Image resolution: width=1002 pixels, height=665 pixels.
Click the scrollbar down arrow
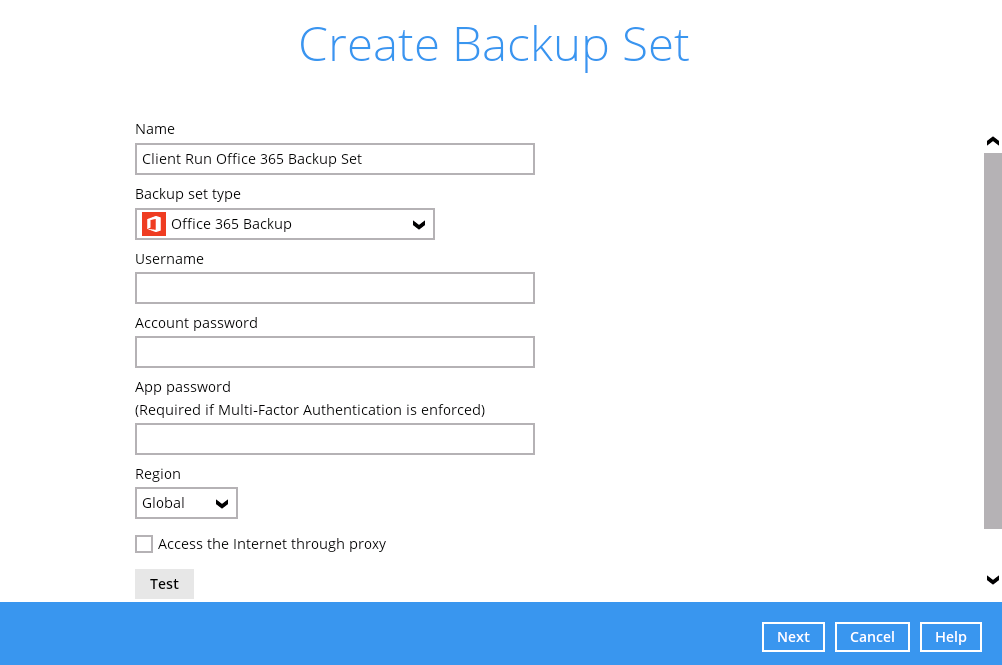click(992, 580)
